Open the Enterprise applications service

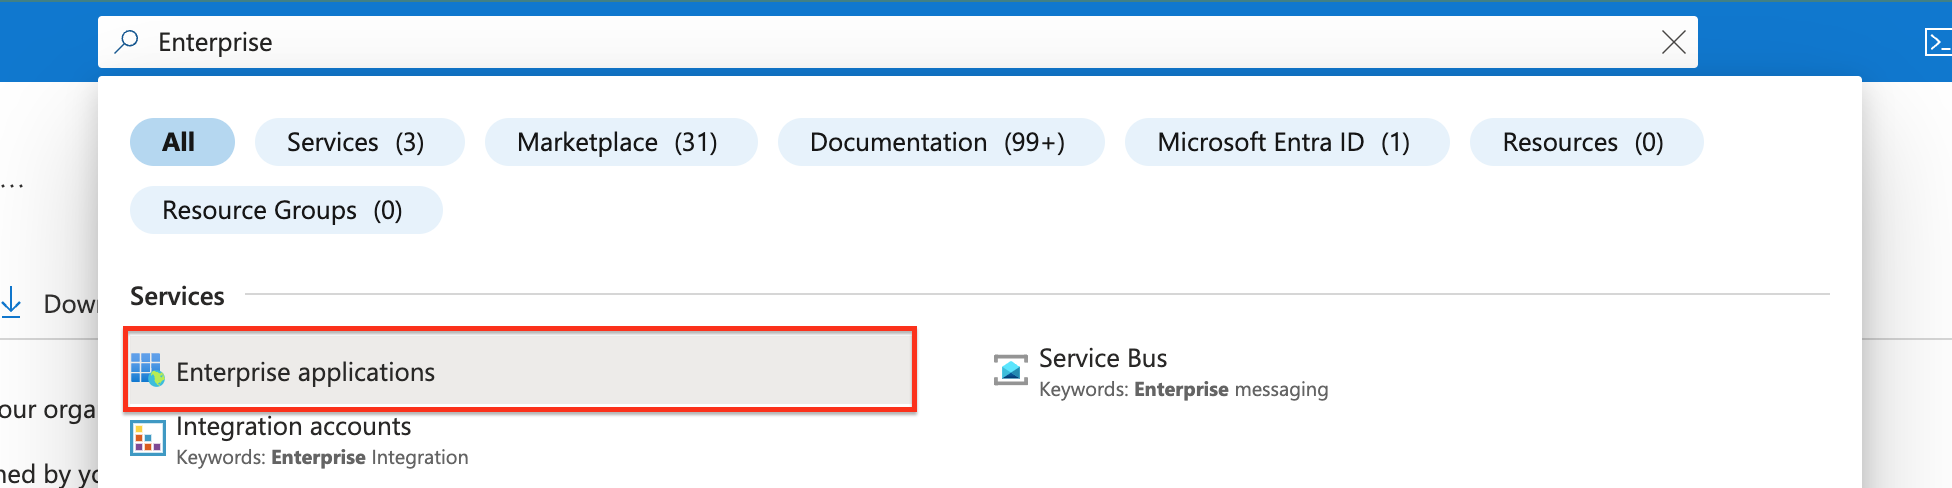tap(306, 372)
